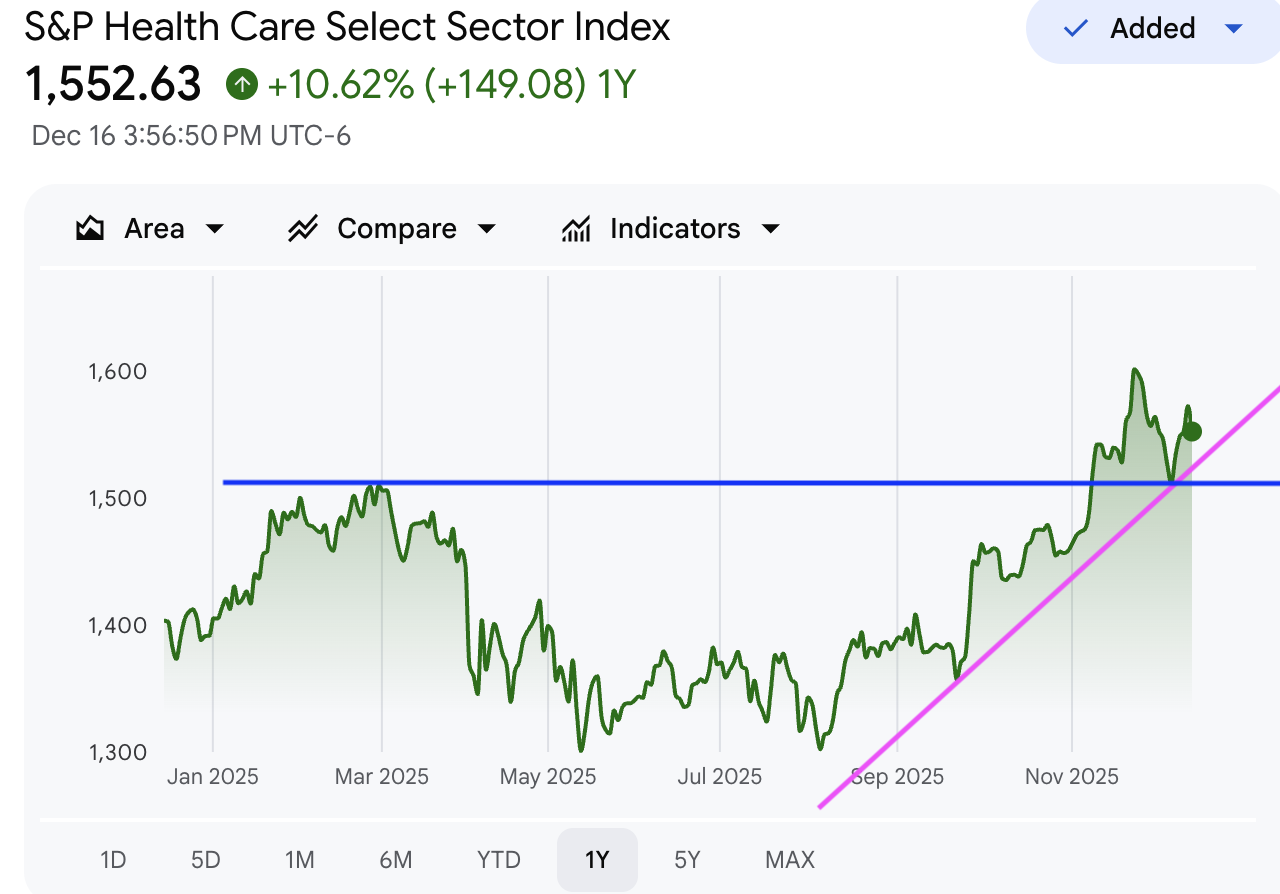Open the Added watchlist dropdown arrow
The height and width of the screenshot is (894, 1280).
pyautogui.click(x=1234, y=29)
